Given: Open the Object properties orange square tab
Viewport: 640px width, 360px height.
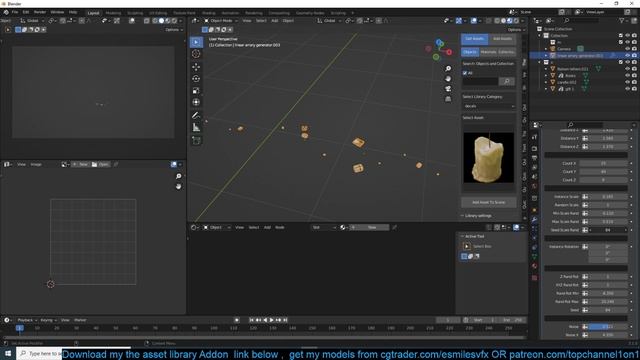Looking at the screenshot, I should [x=534, y=209].
